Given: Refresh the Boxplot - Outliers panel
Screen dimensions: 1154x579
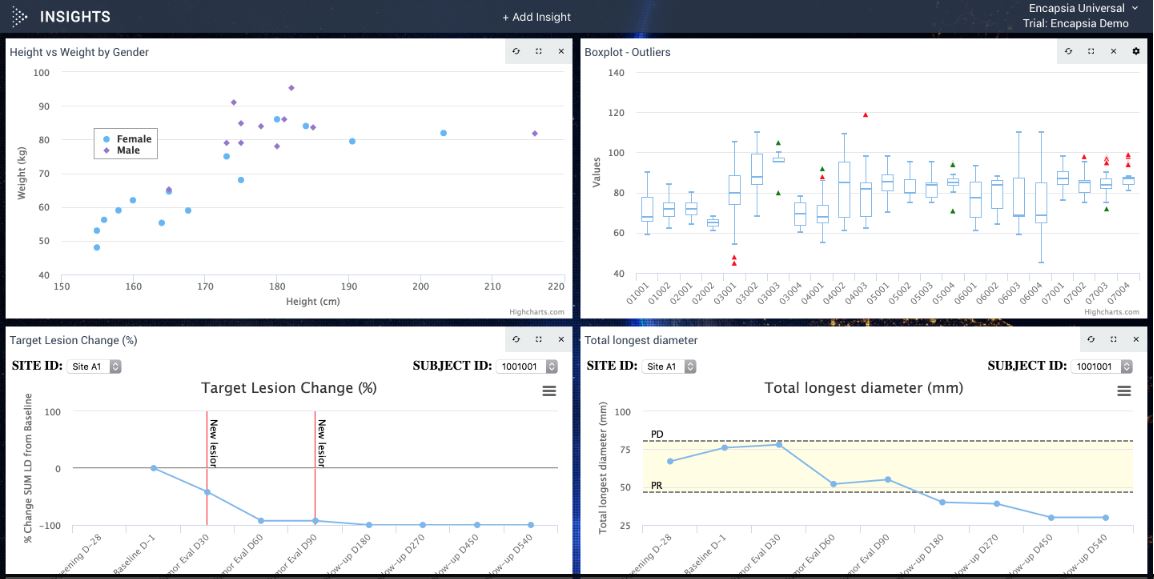Looking at the screenshot, I should point(1069,51).
